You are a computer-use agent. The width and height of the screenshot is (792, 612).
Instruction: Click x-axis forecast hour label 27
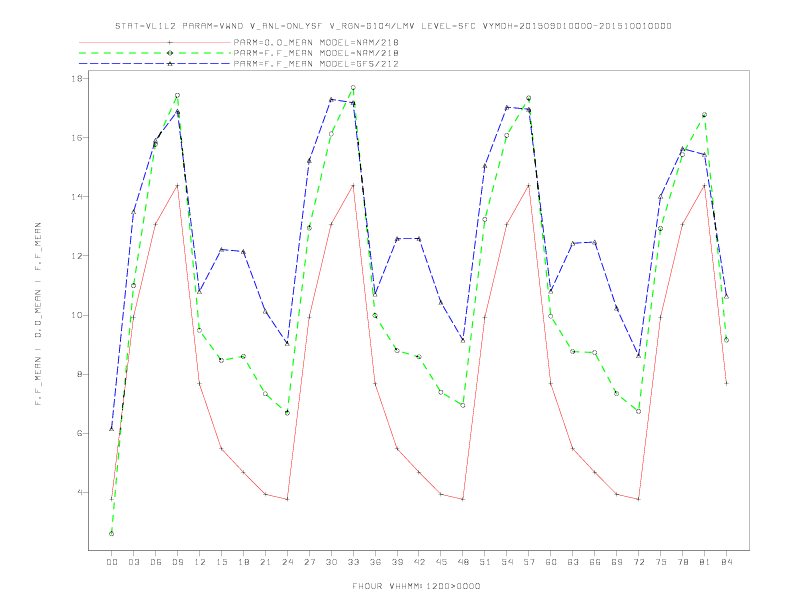click(x=309, y=562)
